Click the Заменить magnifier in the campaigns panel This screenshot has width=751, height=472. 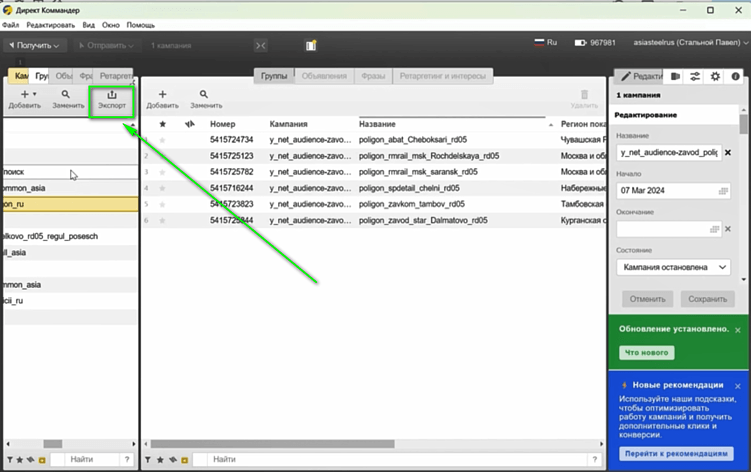tap(66, 94)
